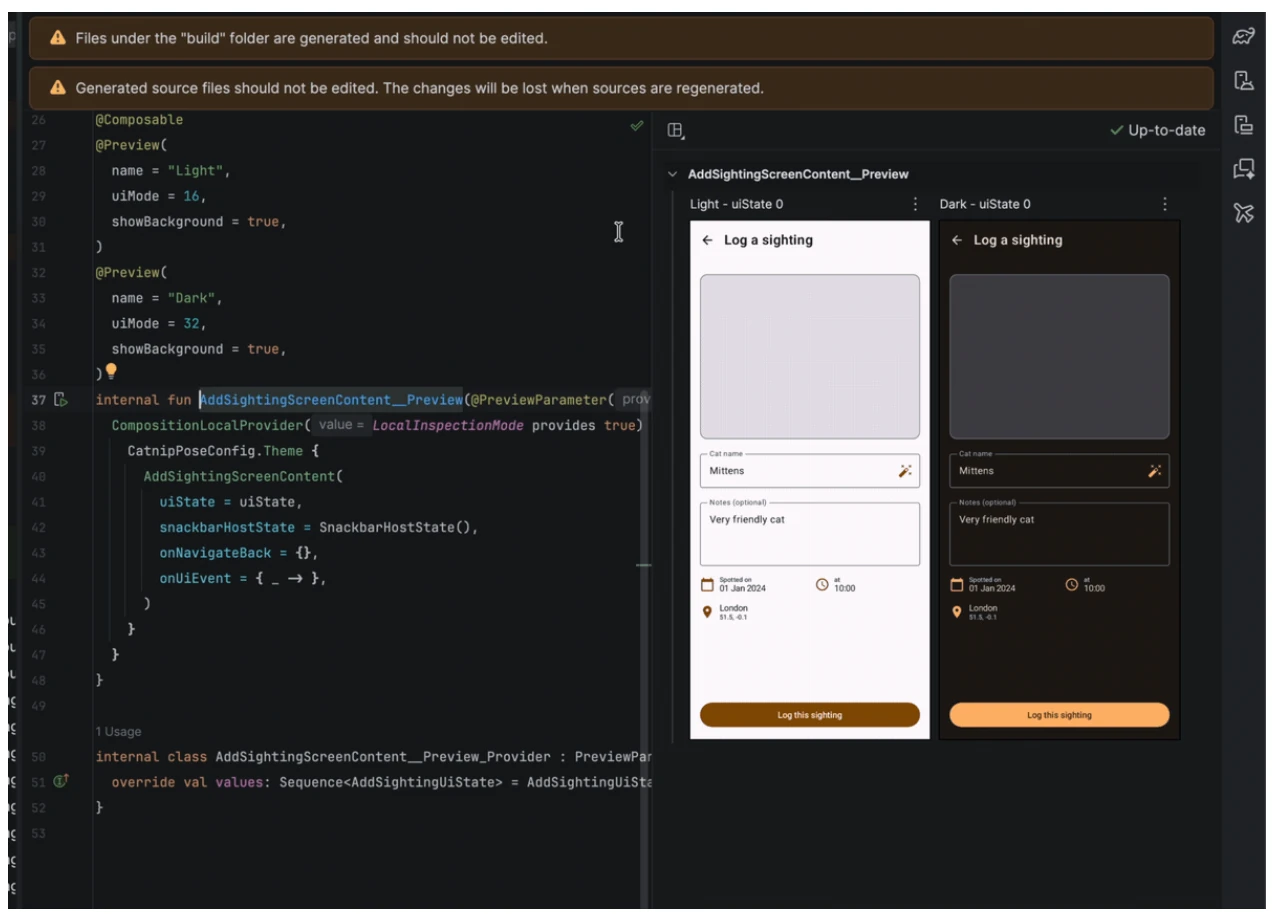
Task: Click 'Log a sighting' title in Dark preview
Action: tap(1018, 240)
